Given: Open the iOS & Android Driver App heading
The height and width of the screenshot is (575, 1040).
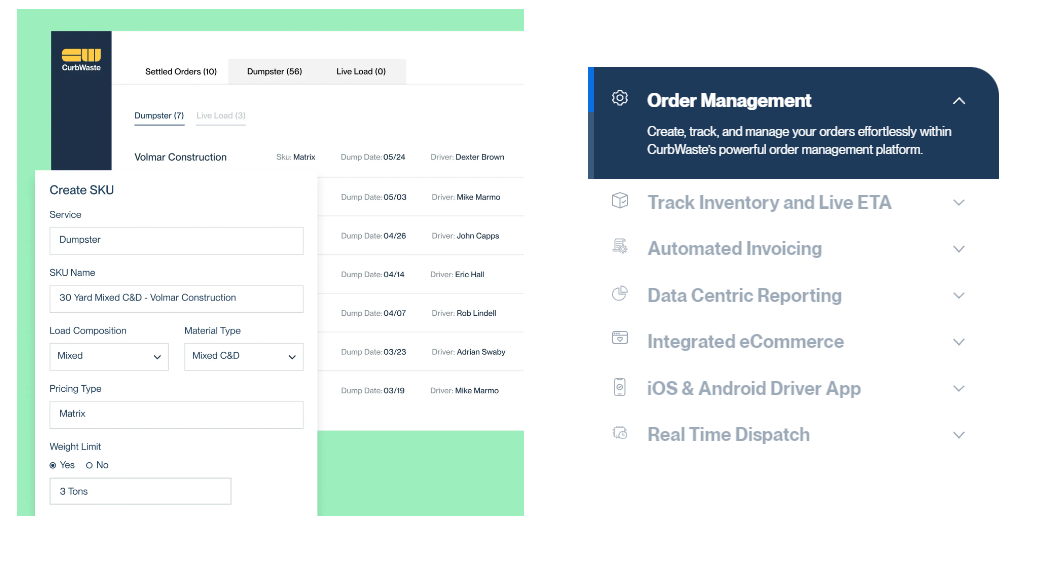Looking at the screenshot, I should click(x=754, y=388).
